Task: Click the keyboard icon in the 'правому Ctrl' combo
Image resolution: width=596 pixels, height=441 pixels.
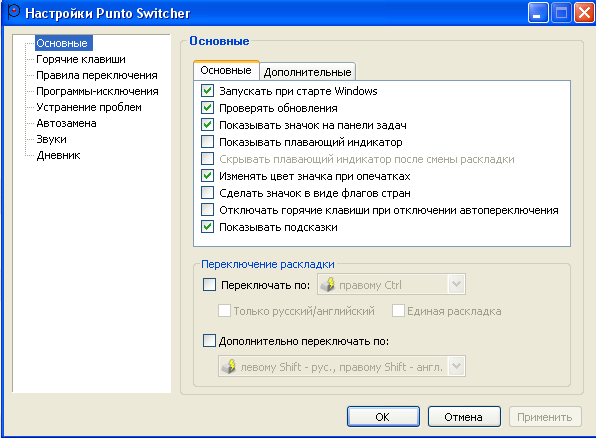Action: pos(327,284)
